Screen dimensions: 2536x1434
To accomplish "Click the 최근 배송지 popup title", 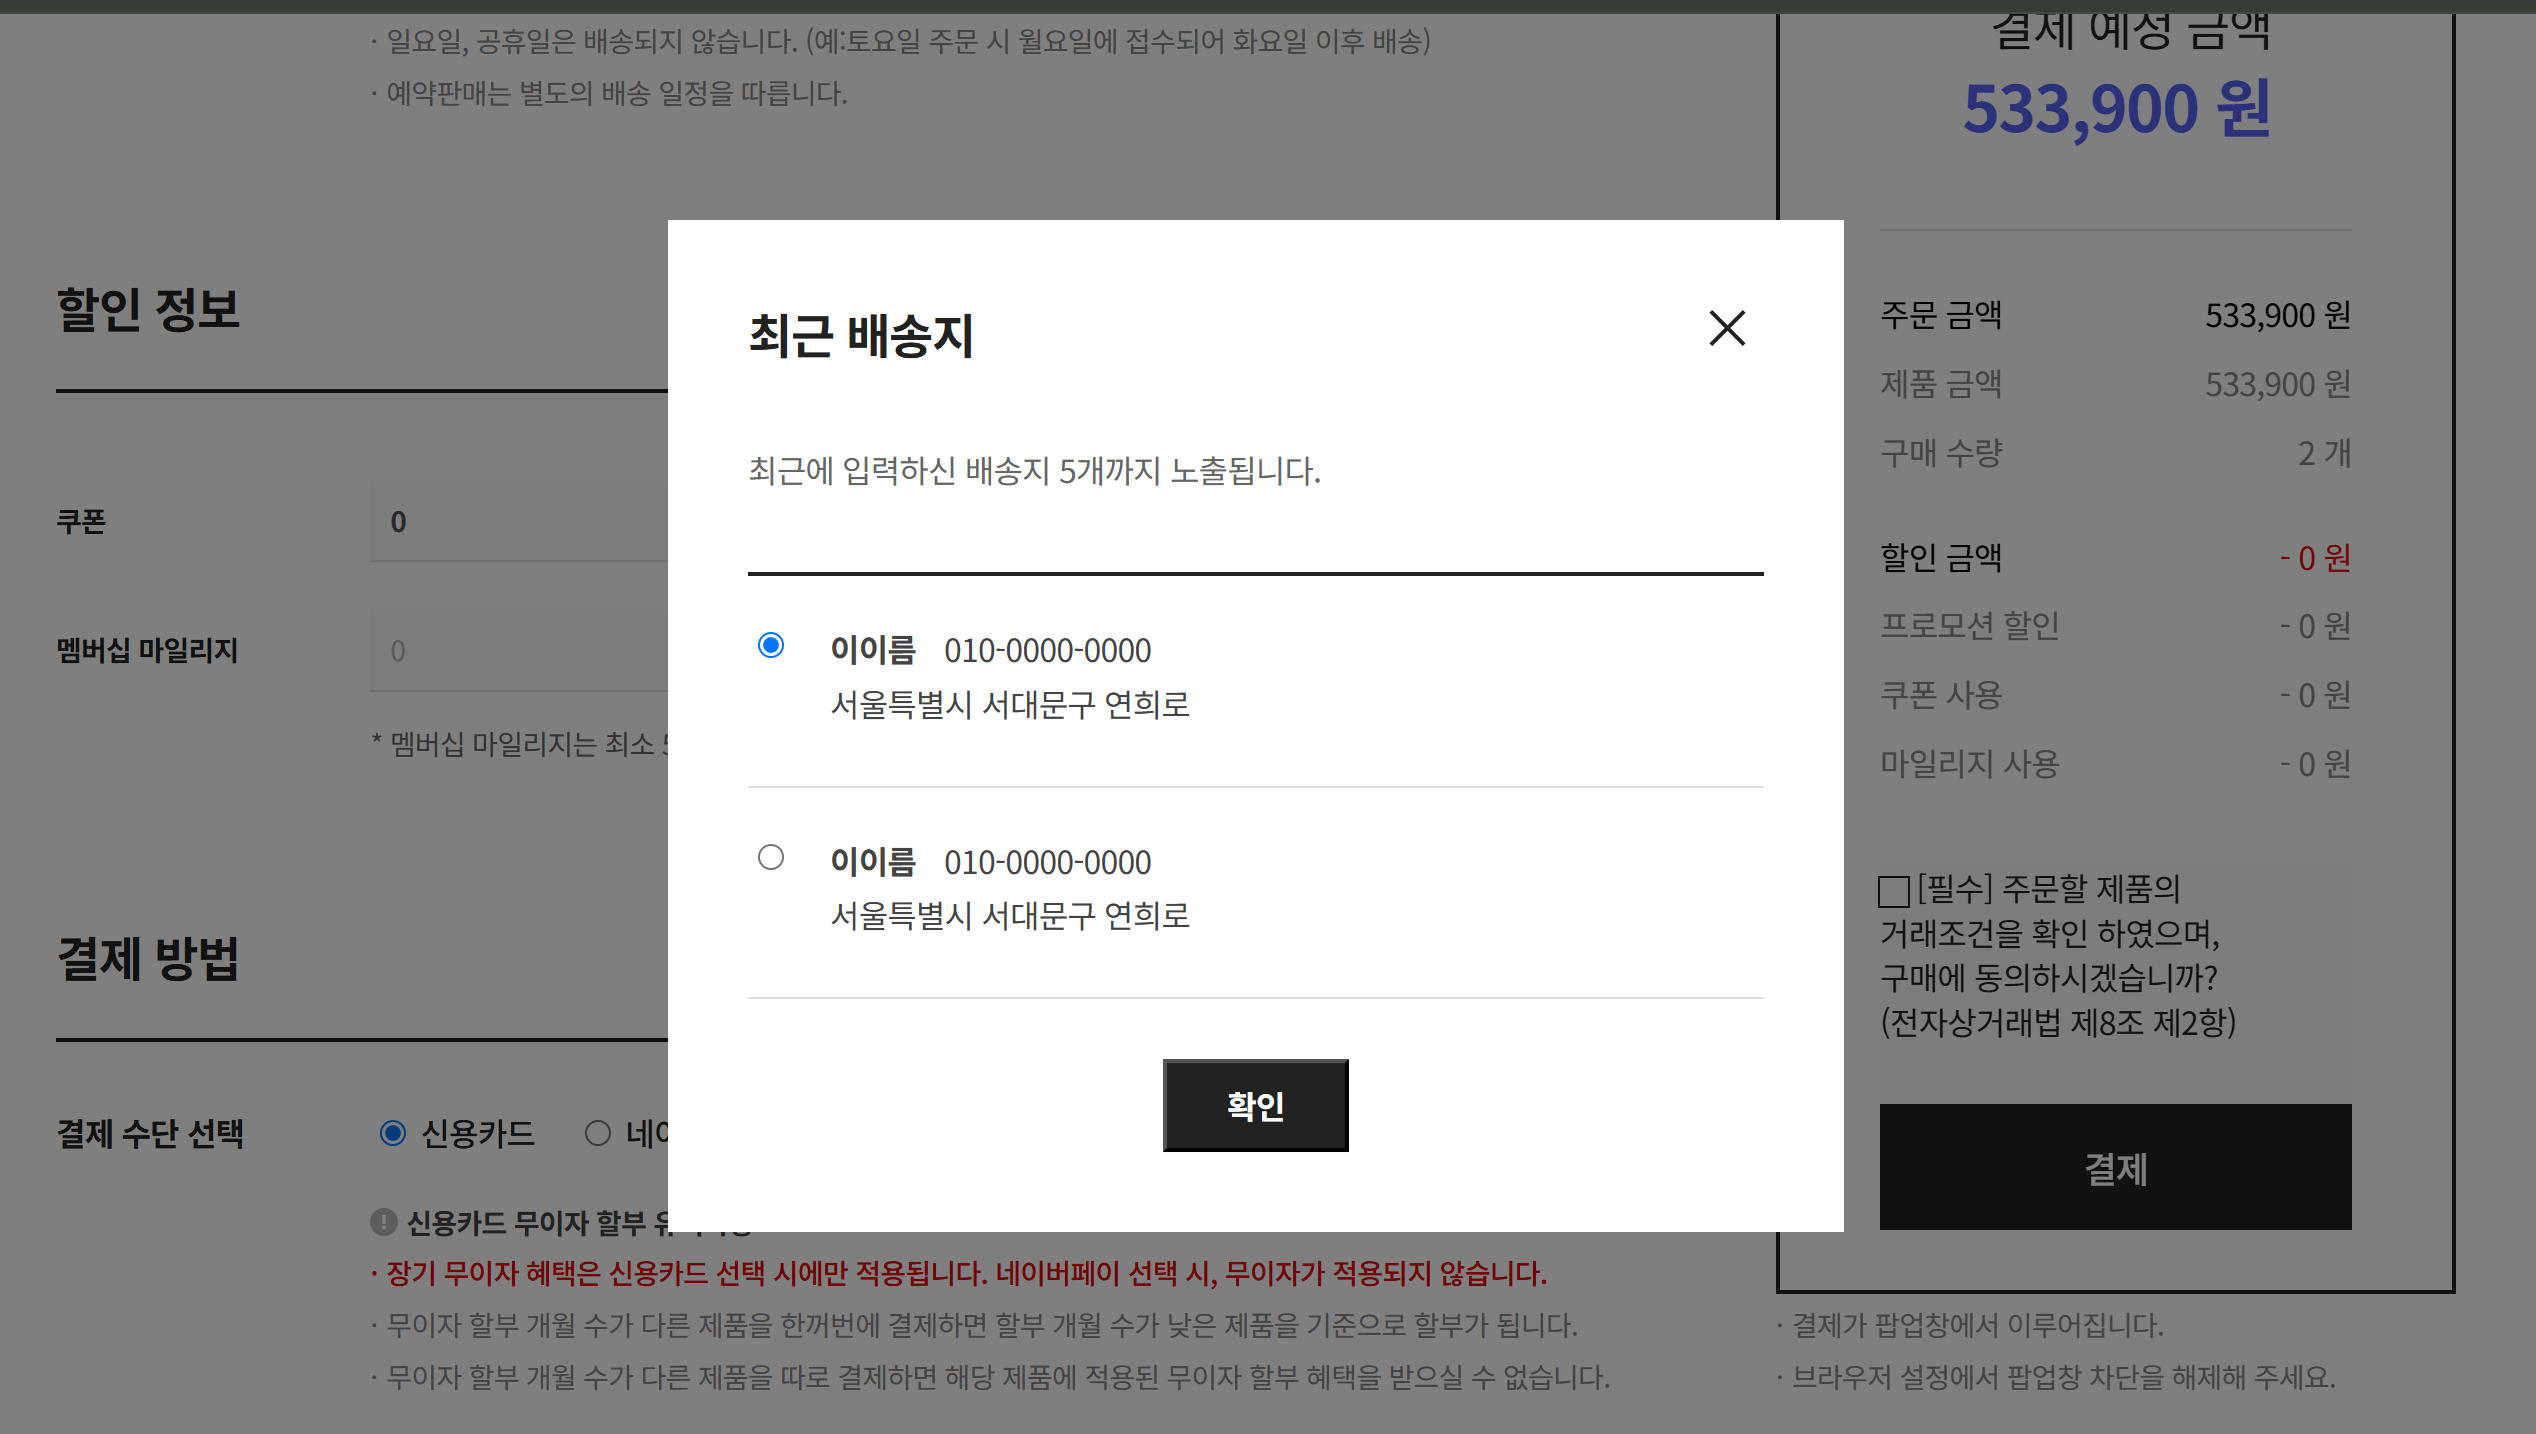I will tap(860, 335).
